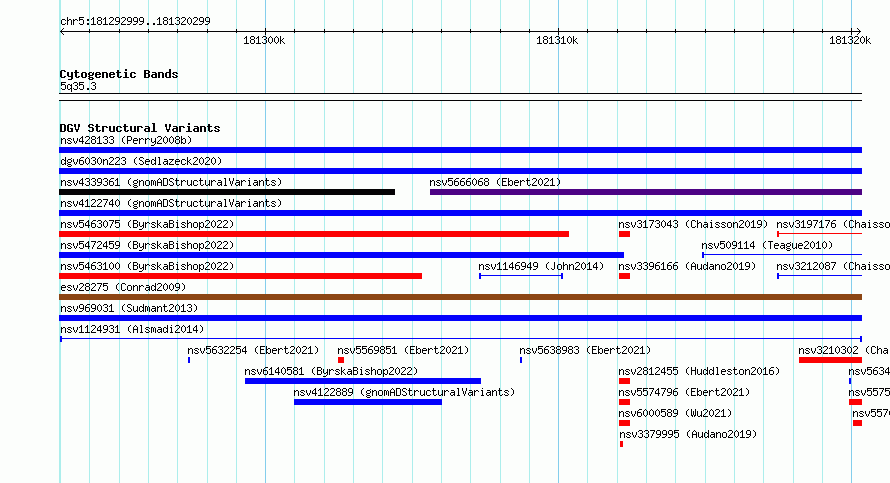Click the chr5:181292999..181320299 region label
The image size is (890, 483).
pyautogui.click(x=135, y=21)
